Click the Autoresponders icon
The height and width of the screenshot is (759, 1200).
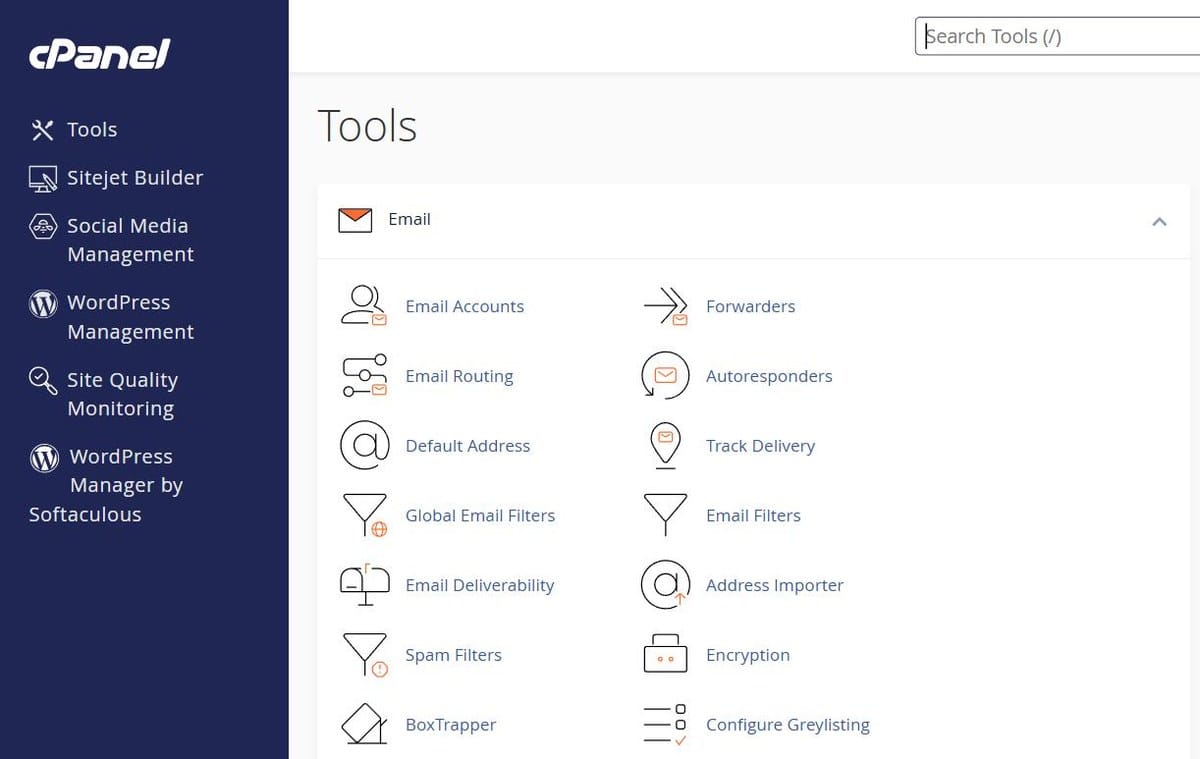(665, 376)
